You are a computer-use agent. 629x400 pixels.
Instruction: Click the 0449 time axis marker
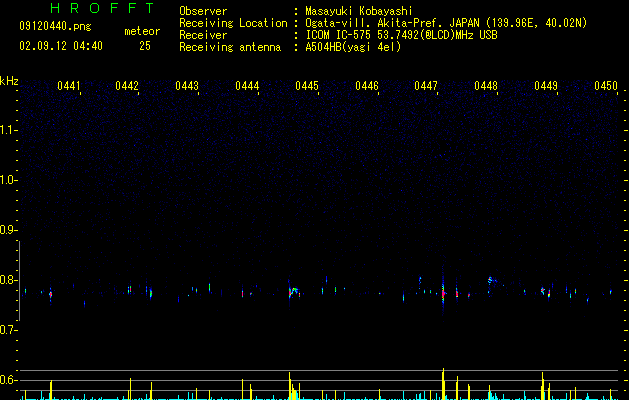click(546, 86)
